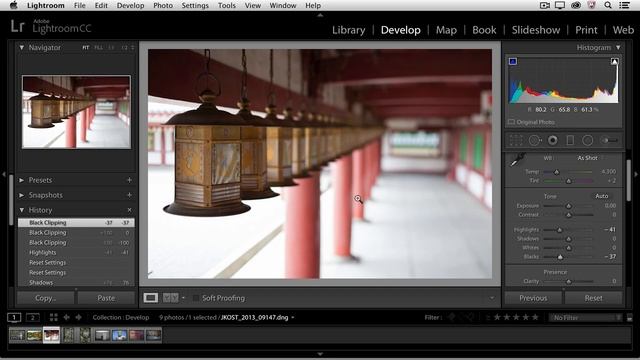
Task: Switch to Loupe view in toolbar
Action: click(151, 298)
